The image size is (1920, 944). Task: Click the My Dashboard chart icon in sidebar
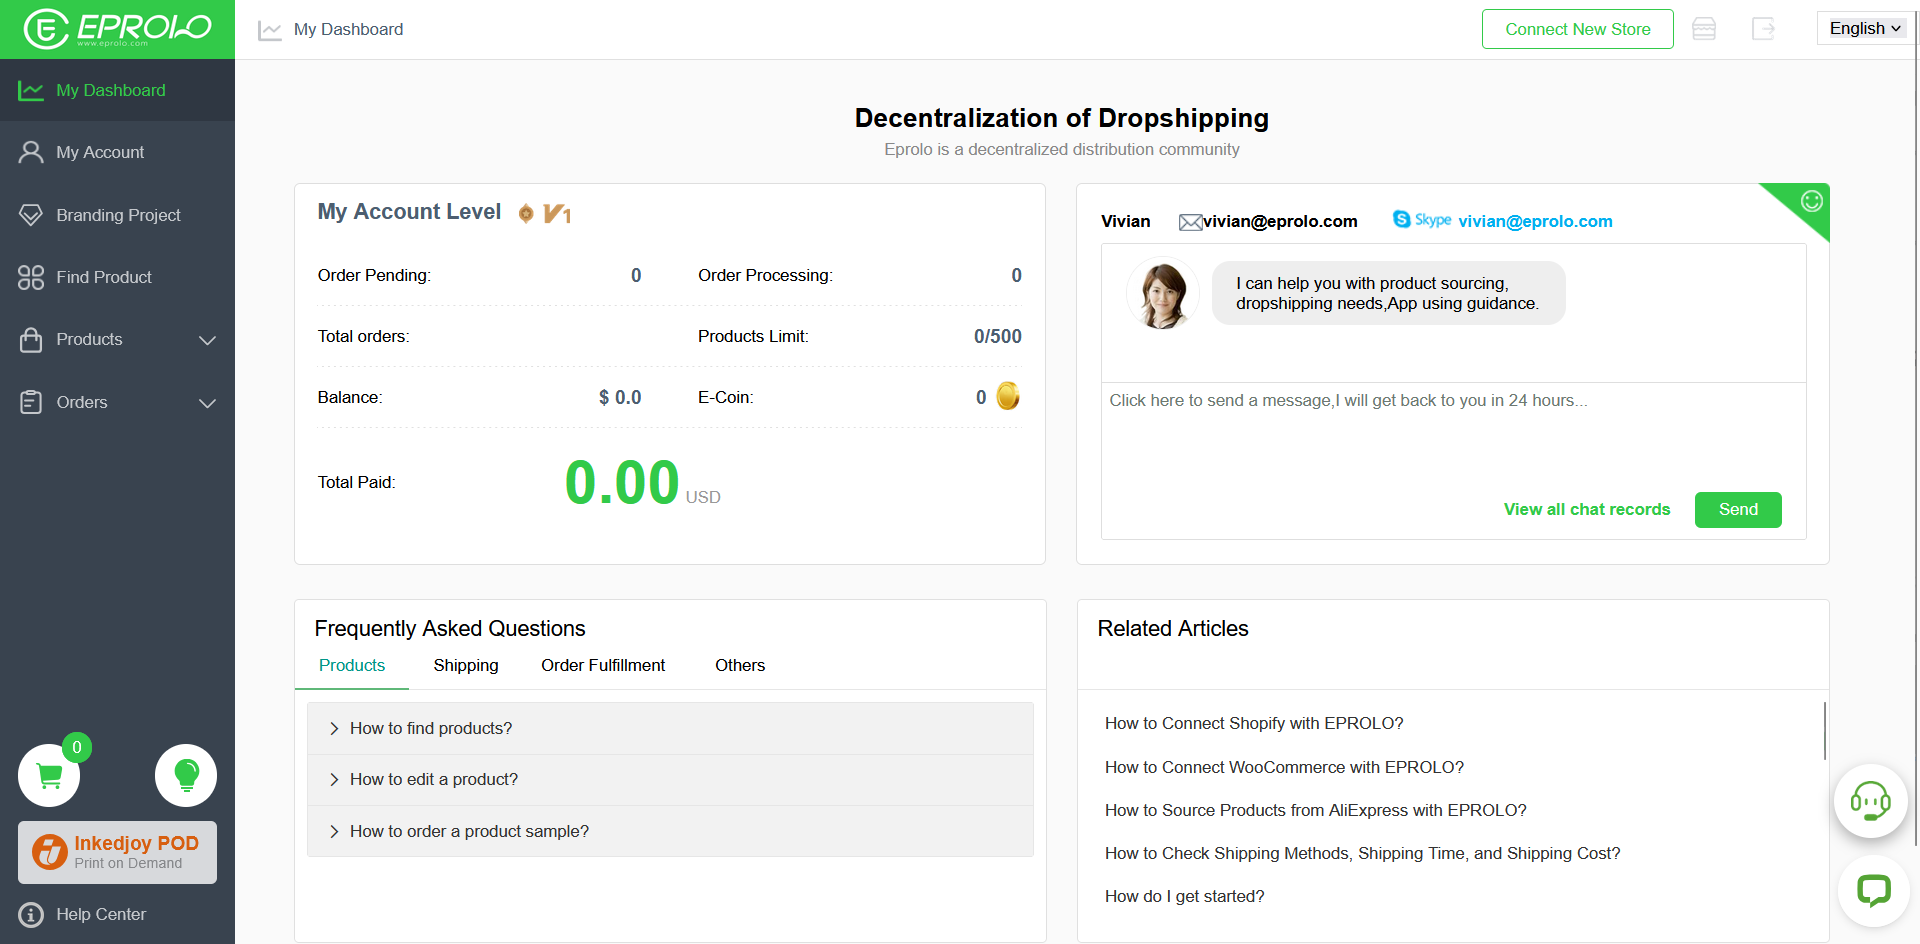tap(31, 91)
